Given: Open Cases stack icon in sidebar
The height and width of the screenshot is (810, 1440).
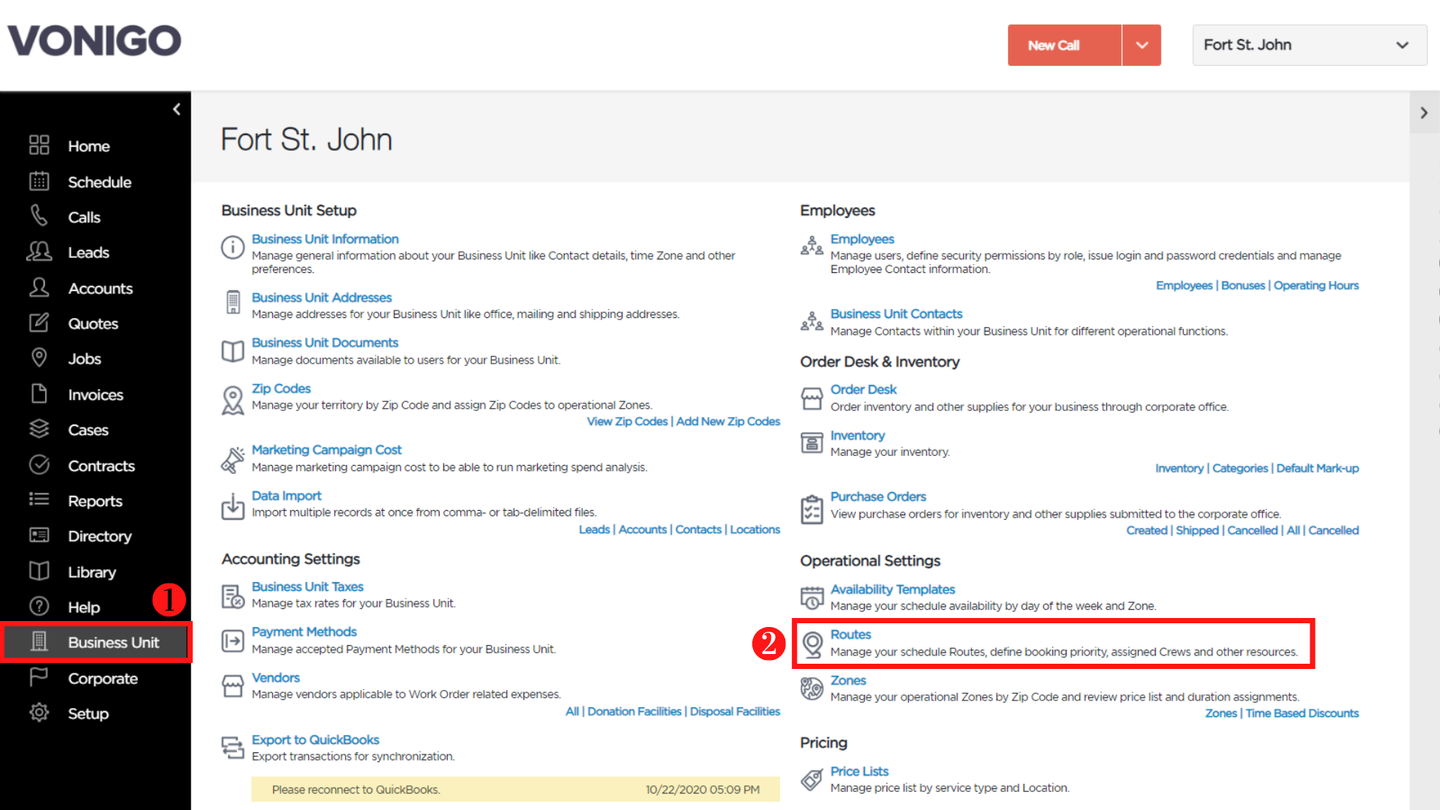Looking at the screenshot, I should click(x=39, y=429).
